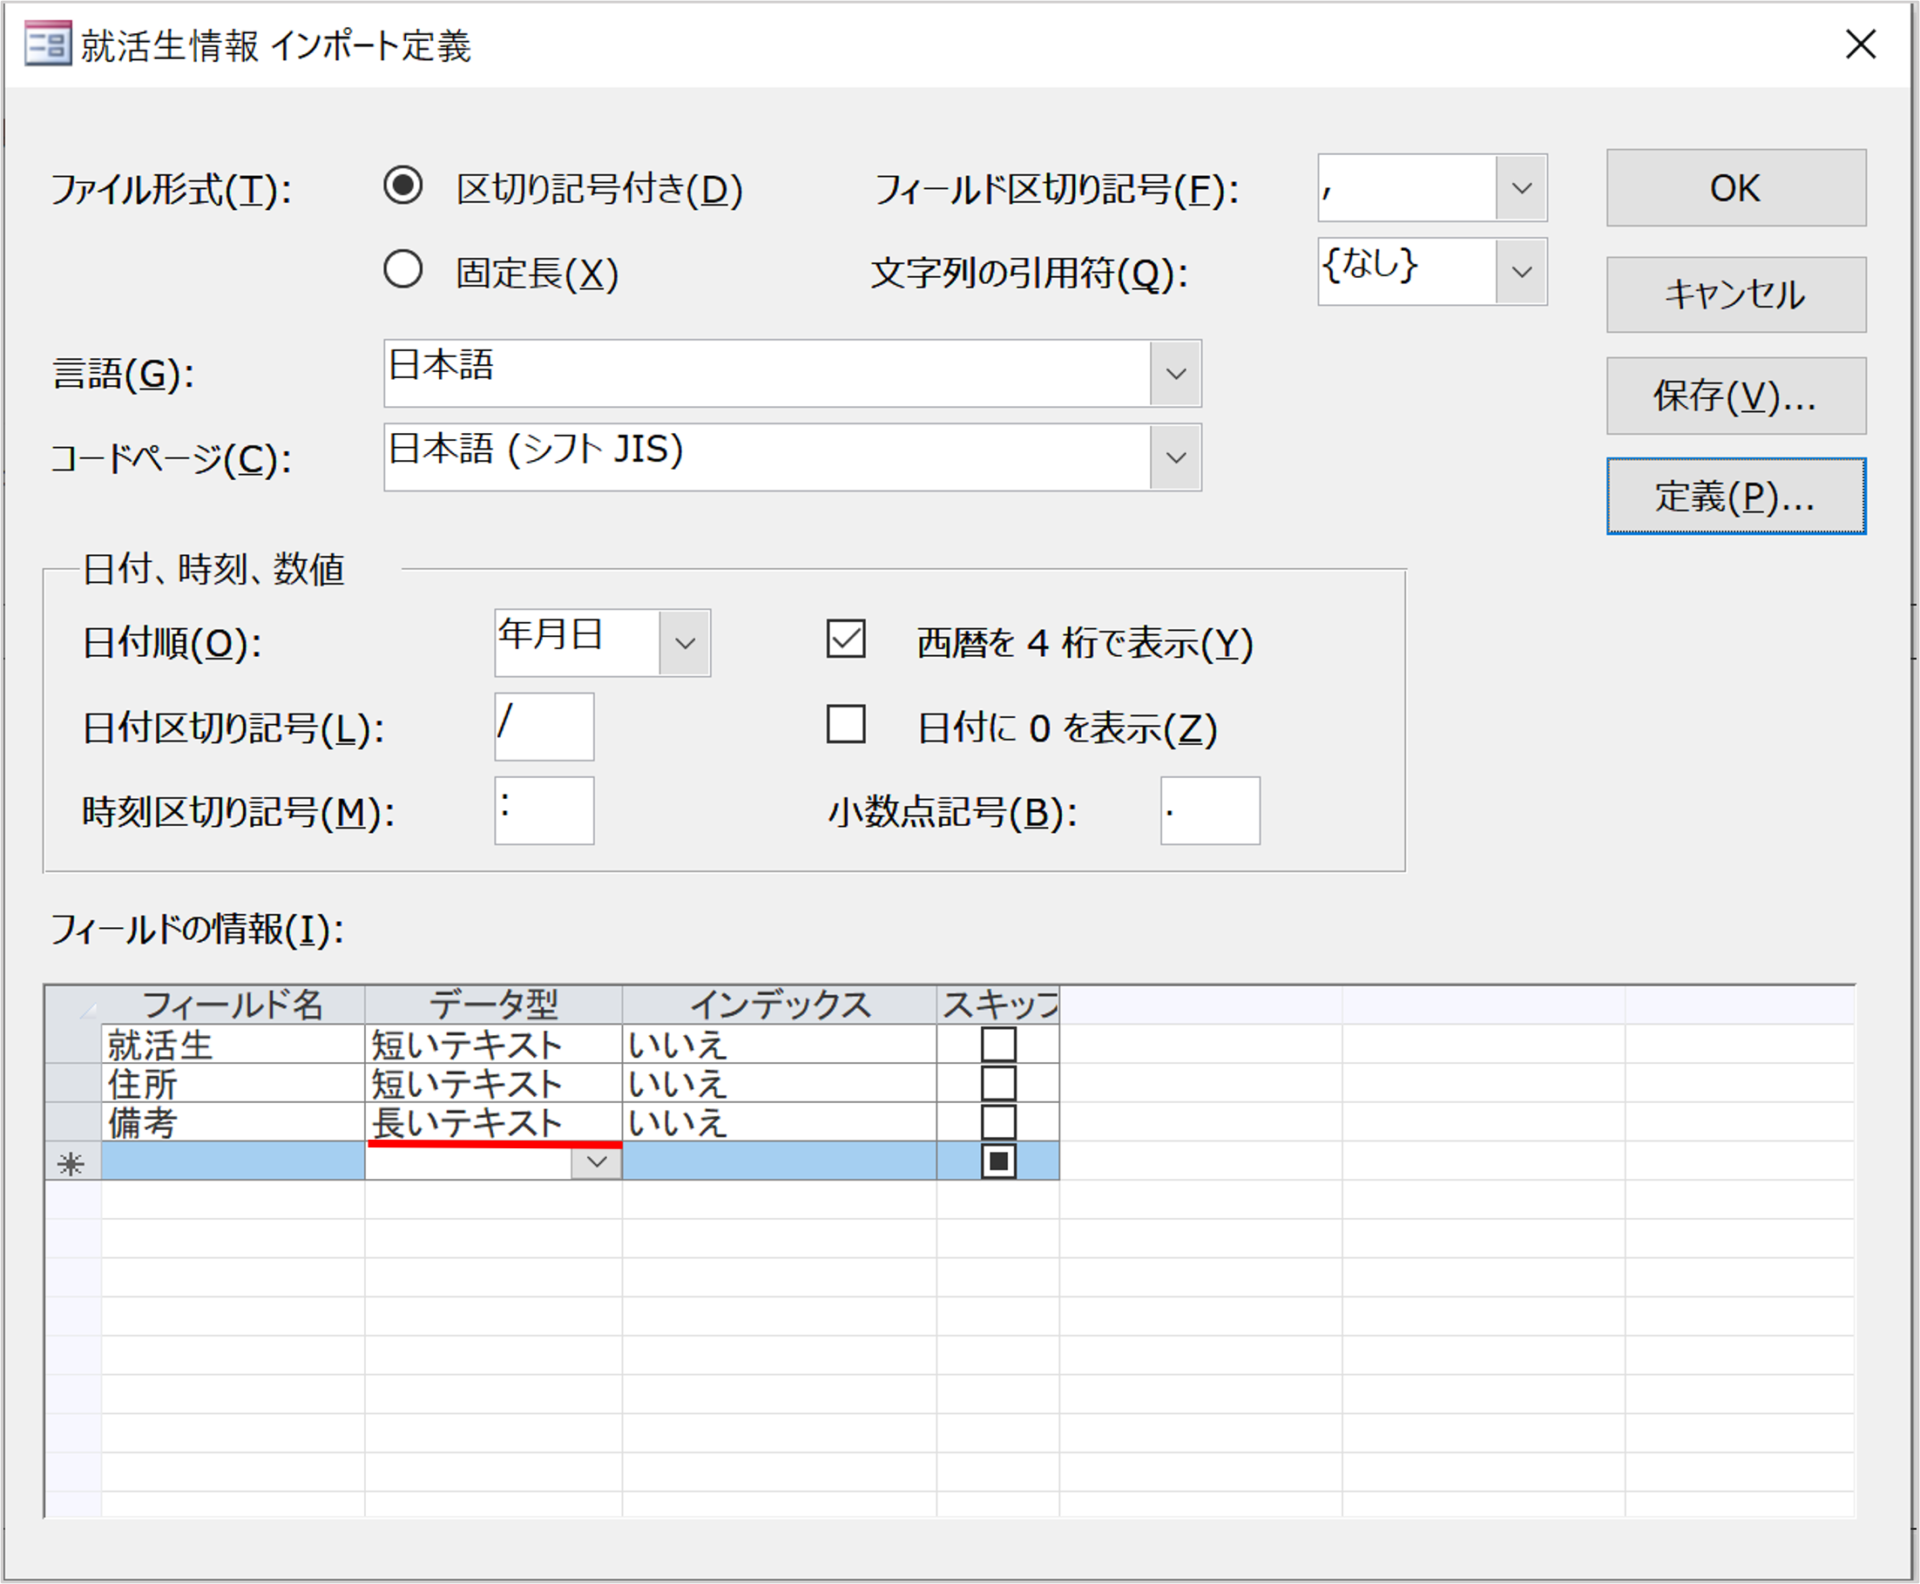1920x1584 pixels.
Task: Enable 日付に 0 を表示(Z) checkbox
Action: point(846,724)
